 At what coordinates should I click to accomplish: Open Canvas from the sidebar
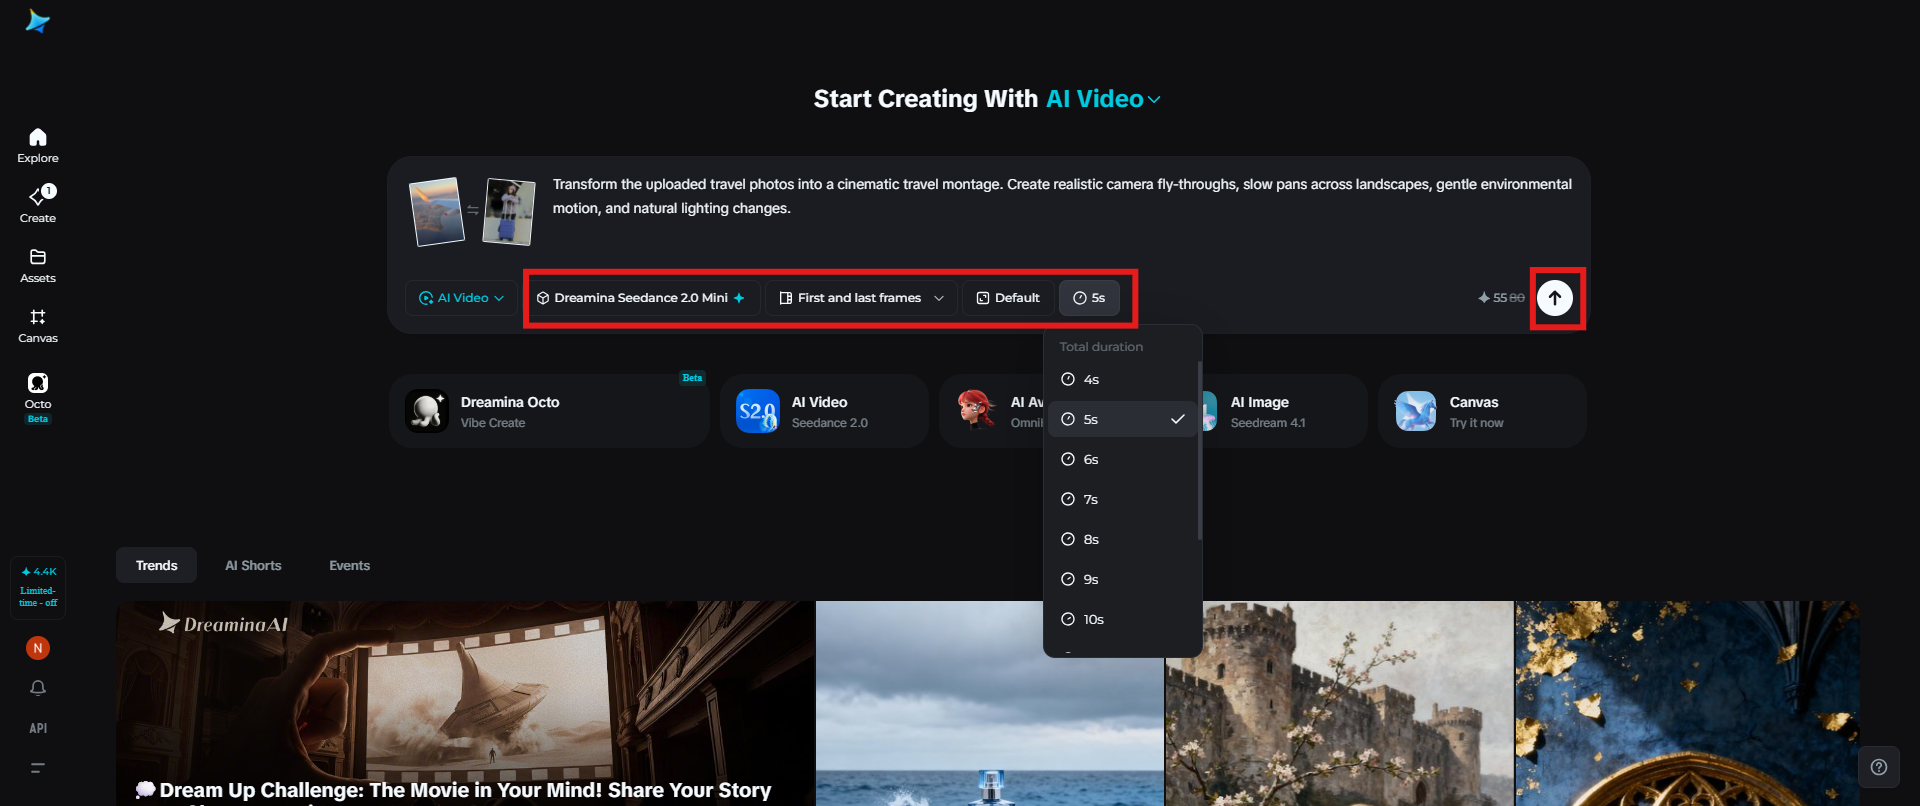[x=38, y=326]
